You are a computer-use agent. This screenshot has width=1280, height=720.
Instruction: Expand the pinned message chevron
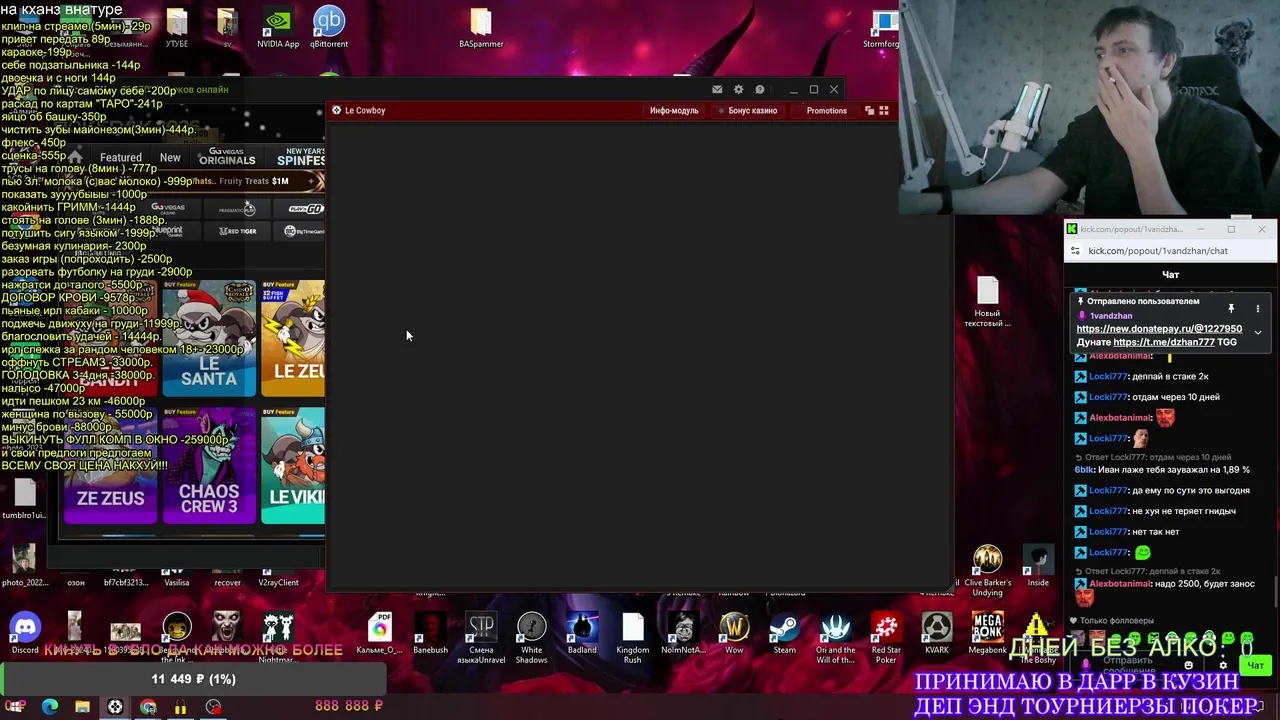(1258, 332)
